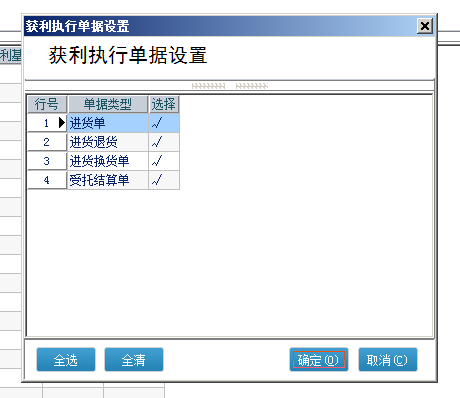Toggle the checkmark for 进货单

pos(164,123)
